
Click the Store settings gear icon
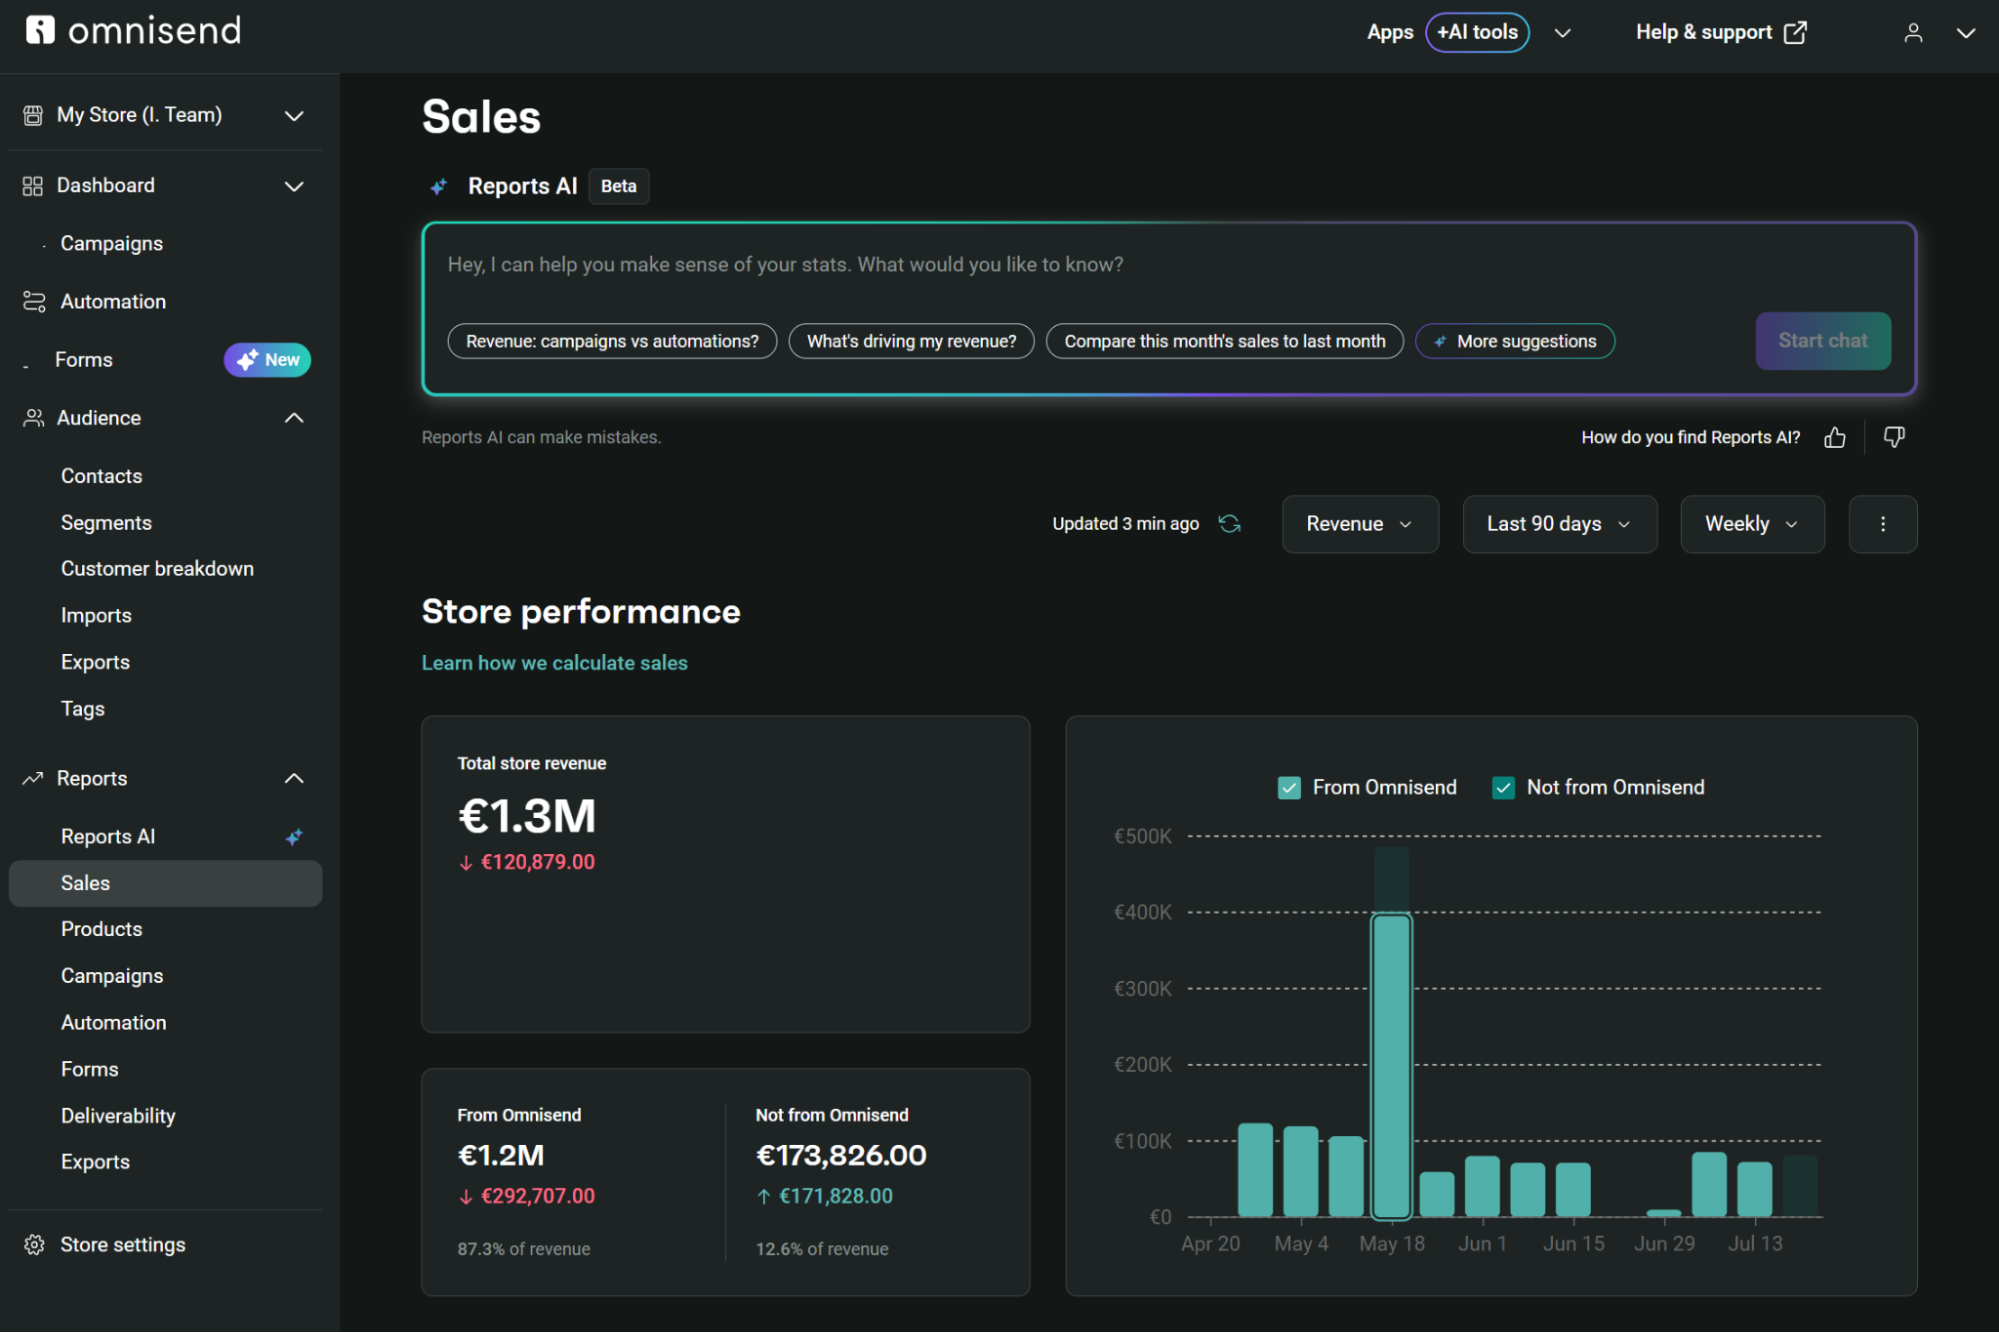point(34,1245)
